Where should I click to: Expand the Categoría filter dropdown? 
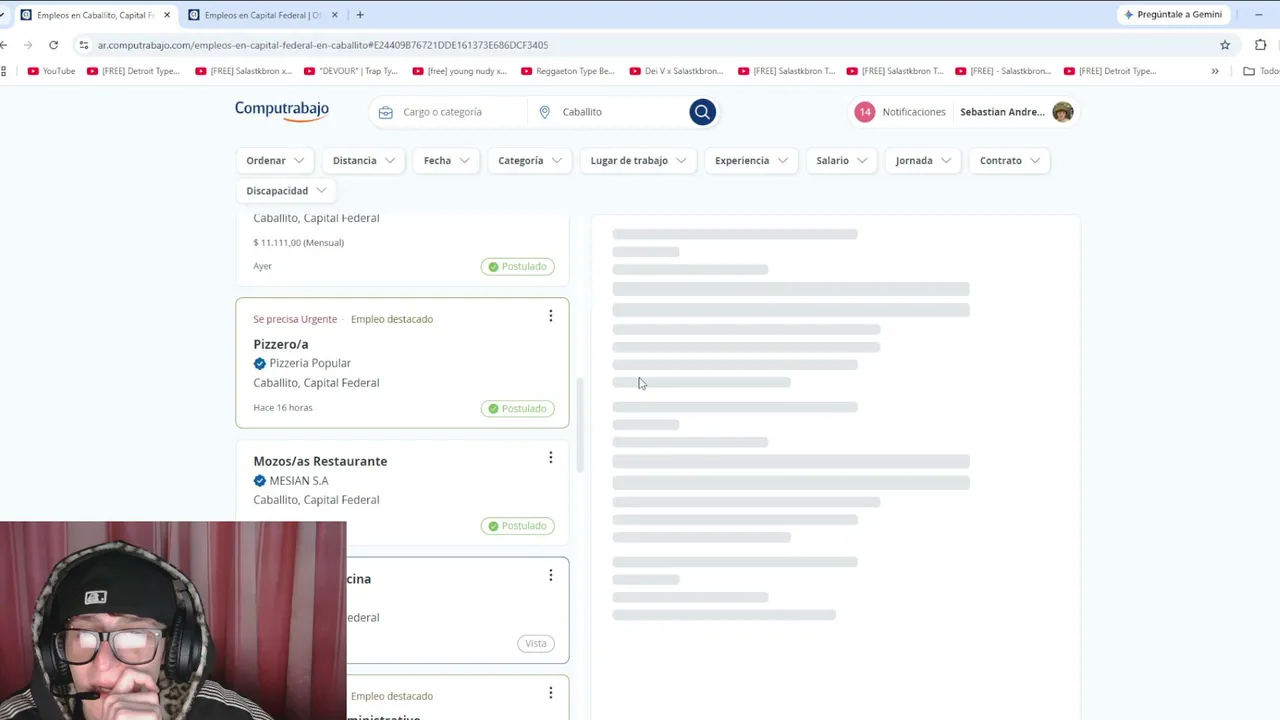pos(530,160)
